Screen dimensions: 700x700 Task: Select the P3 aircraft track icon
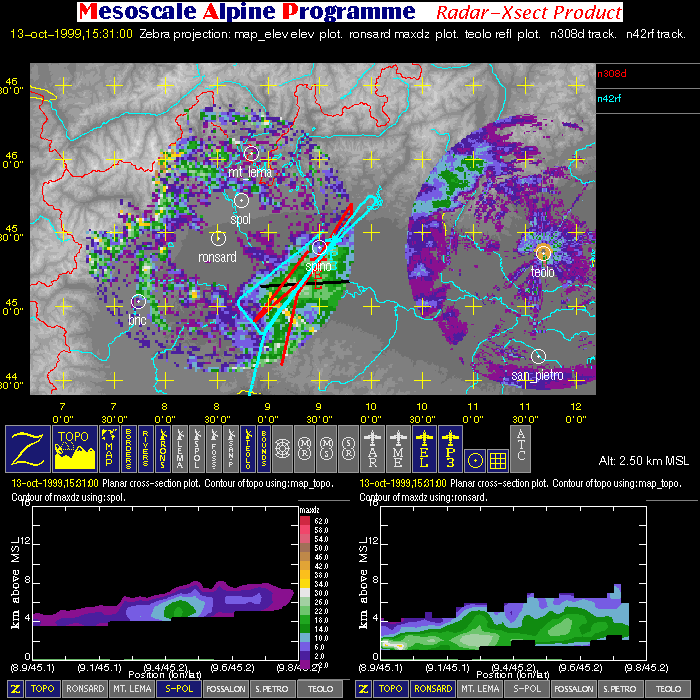pyautogui.click(x=447, y=448)
